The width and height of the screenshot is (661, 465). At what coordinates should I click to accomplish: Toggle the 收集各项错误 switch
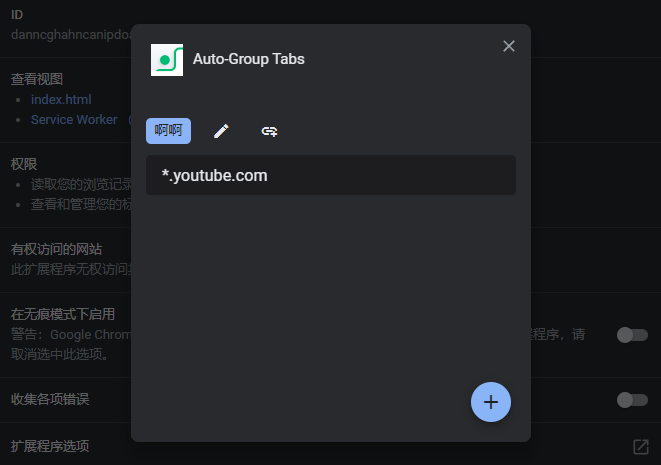point(632,400)
